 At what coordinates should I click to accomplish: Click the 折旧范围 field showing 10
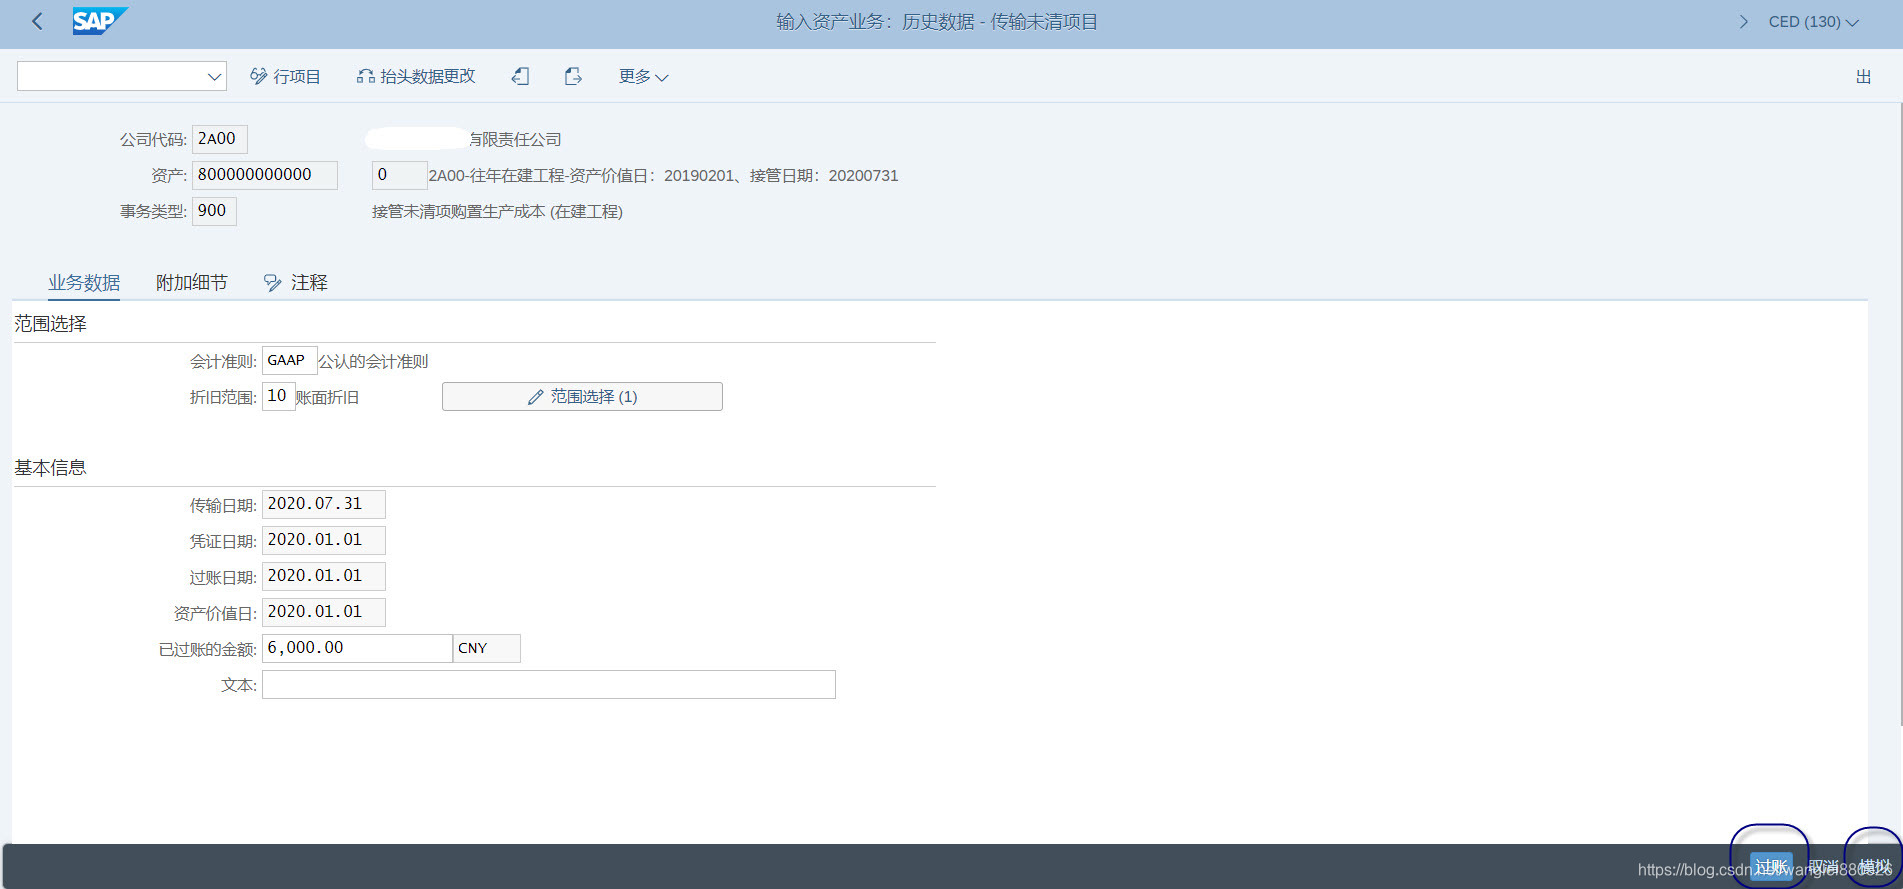[x=278, y=396]
